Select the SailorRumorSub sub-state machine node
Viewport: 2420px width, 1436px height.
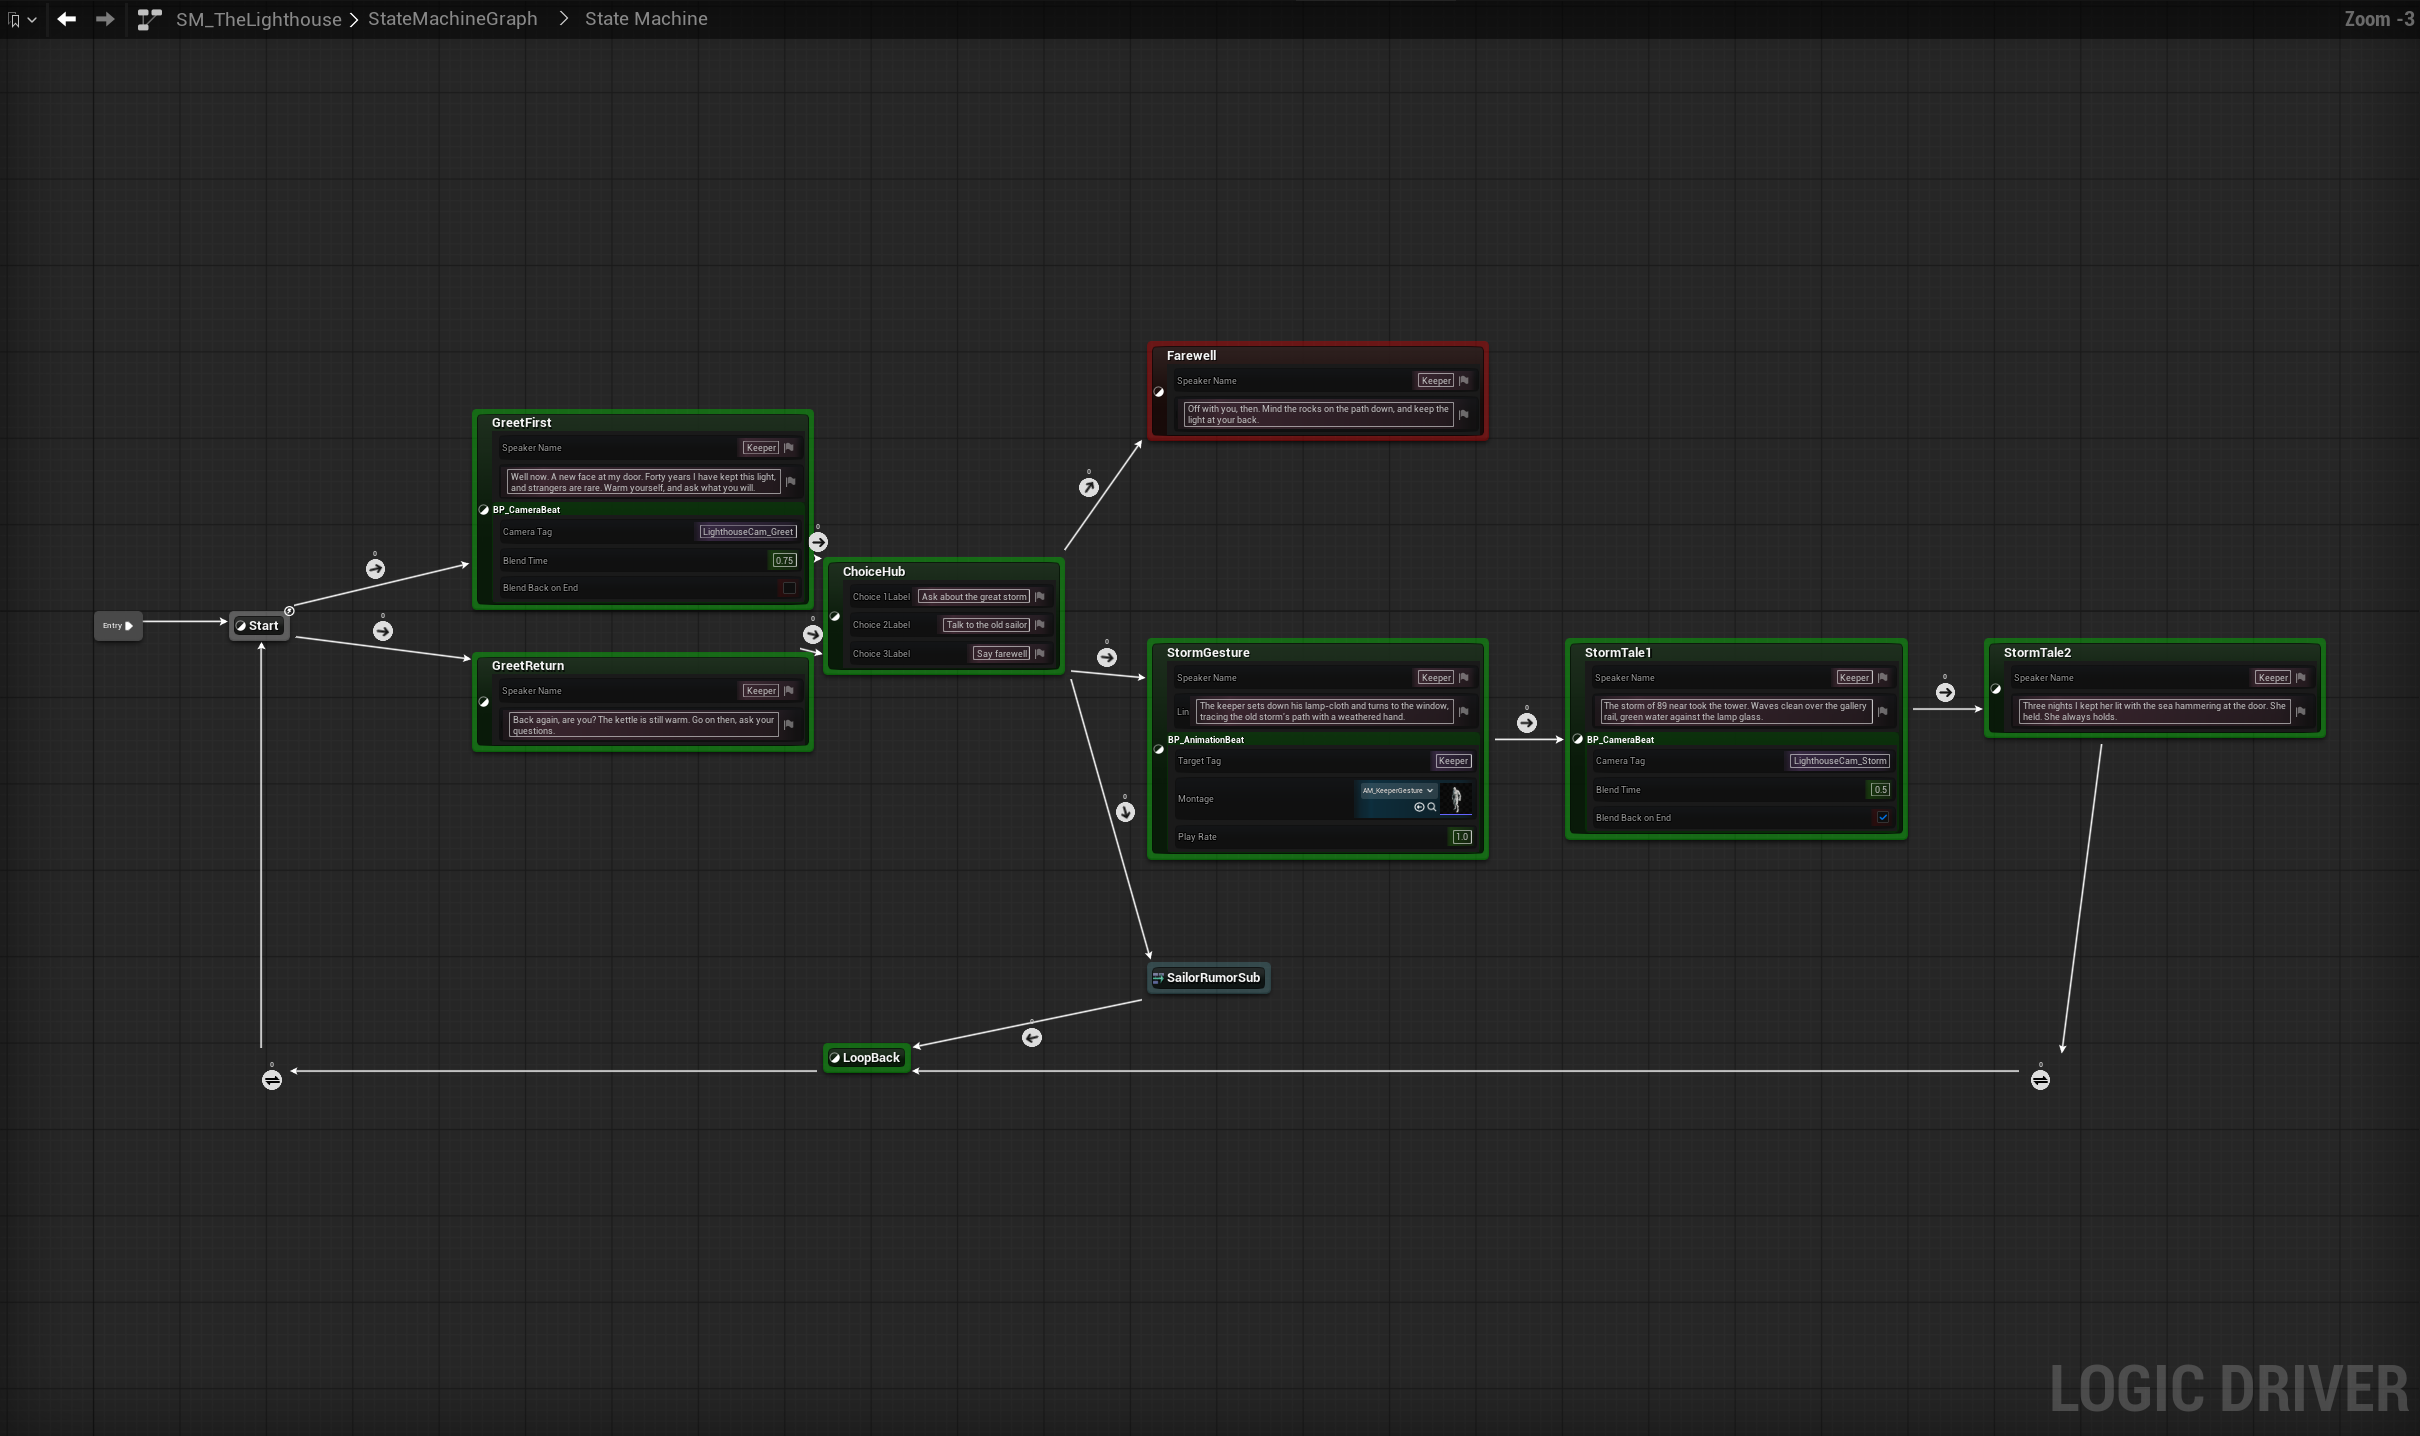(1208, 978)
